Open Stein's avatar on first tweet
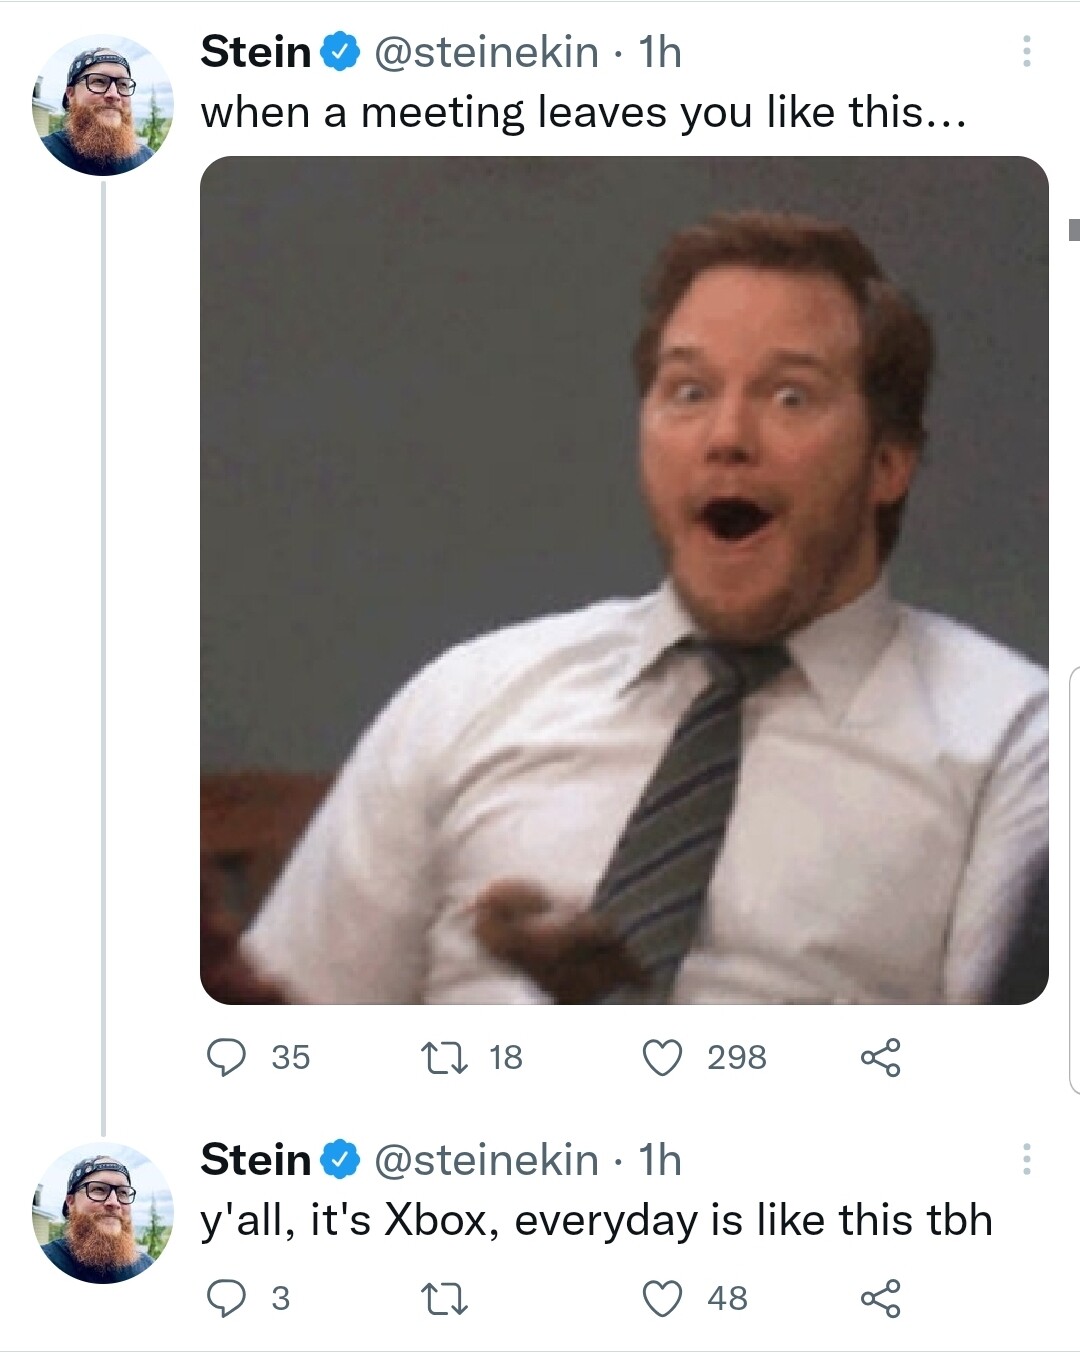The height and width of the screenshot is (1359, 1080). (103, 105)
